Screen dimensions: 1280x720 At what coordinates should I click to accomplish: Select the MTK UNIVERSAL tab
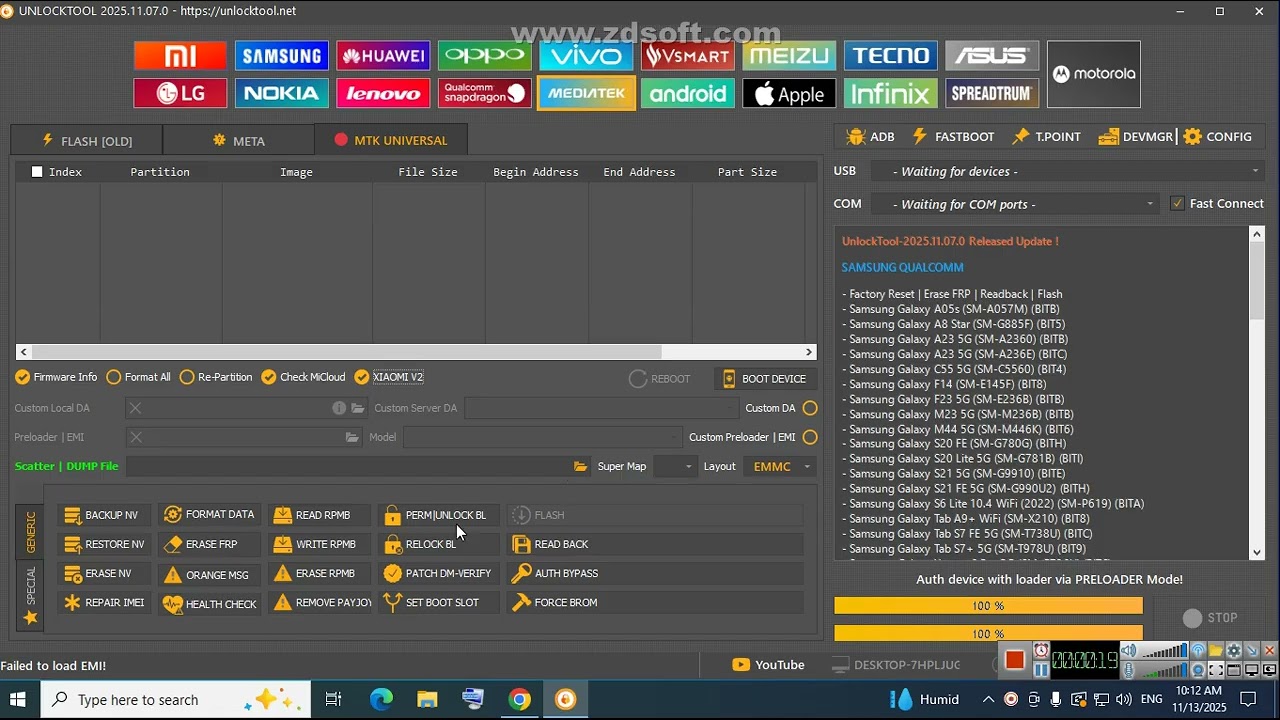click(x=391, y=140)
